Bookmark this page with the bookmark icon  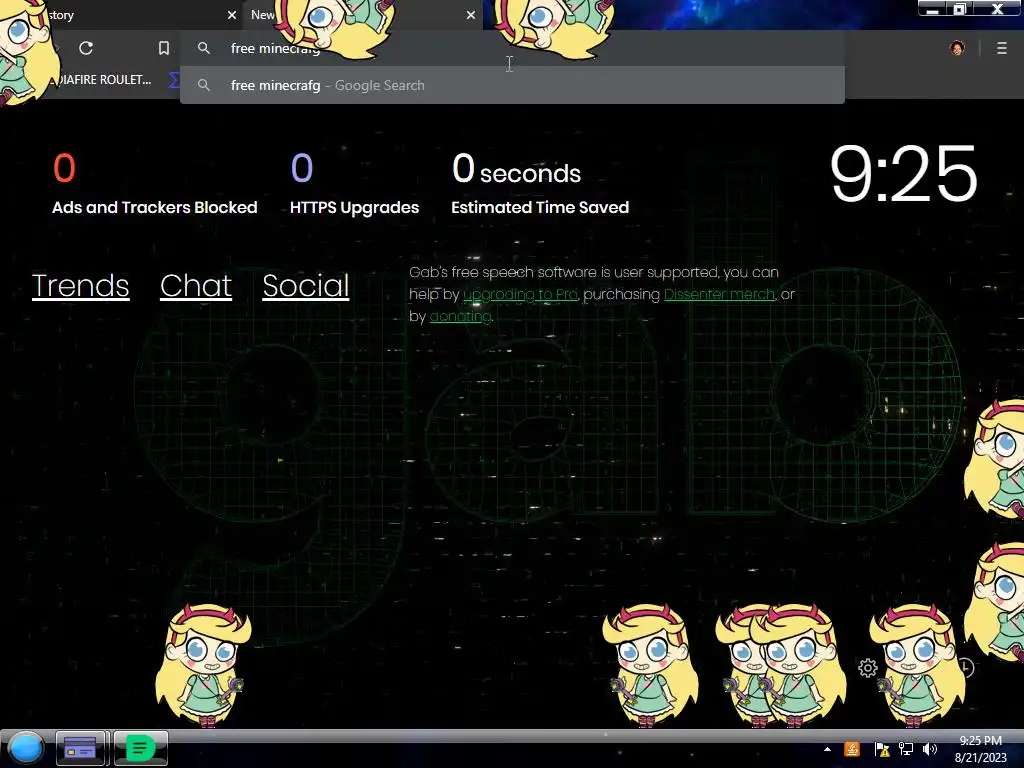point(164,48)
